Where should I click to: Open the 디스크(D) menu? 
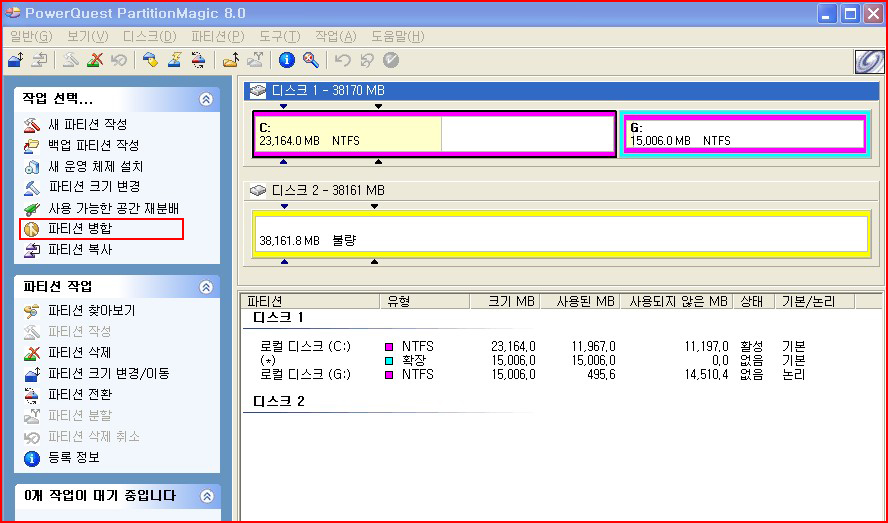(150, 36)
